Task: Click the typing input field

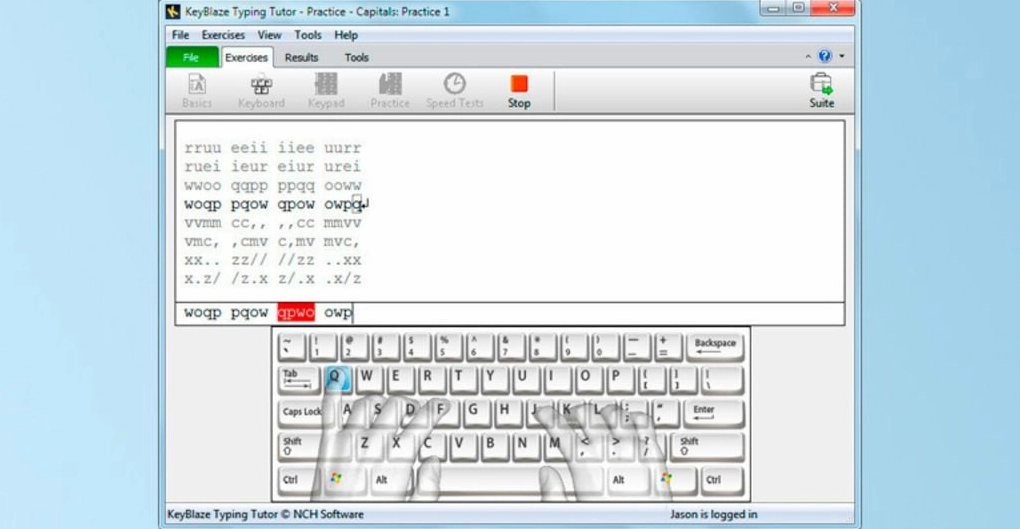Action: click(x=510, y=313)
